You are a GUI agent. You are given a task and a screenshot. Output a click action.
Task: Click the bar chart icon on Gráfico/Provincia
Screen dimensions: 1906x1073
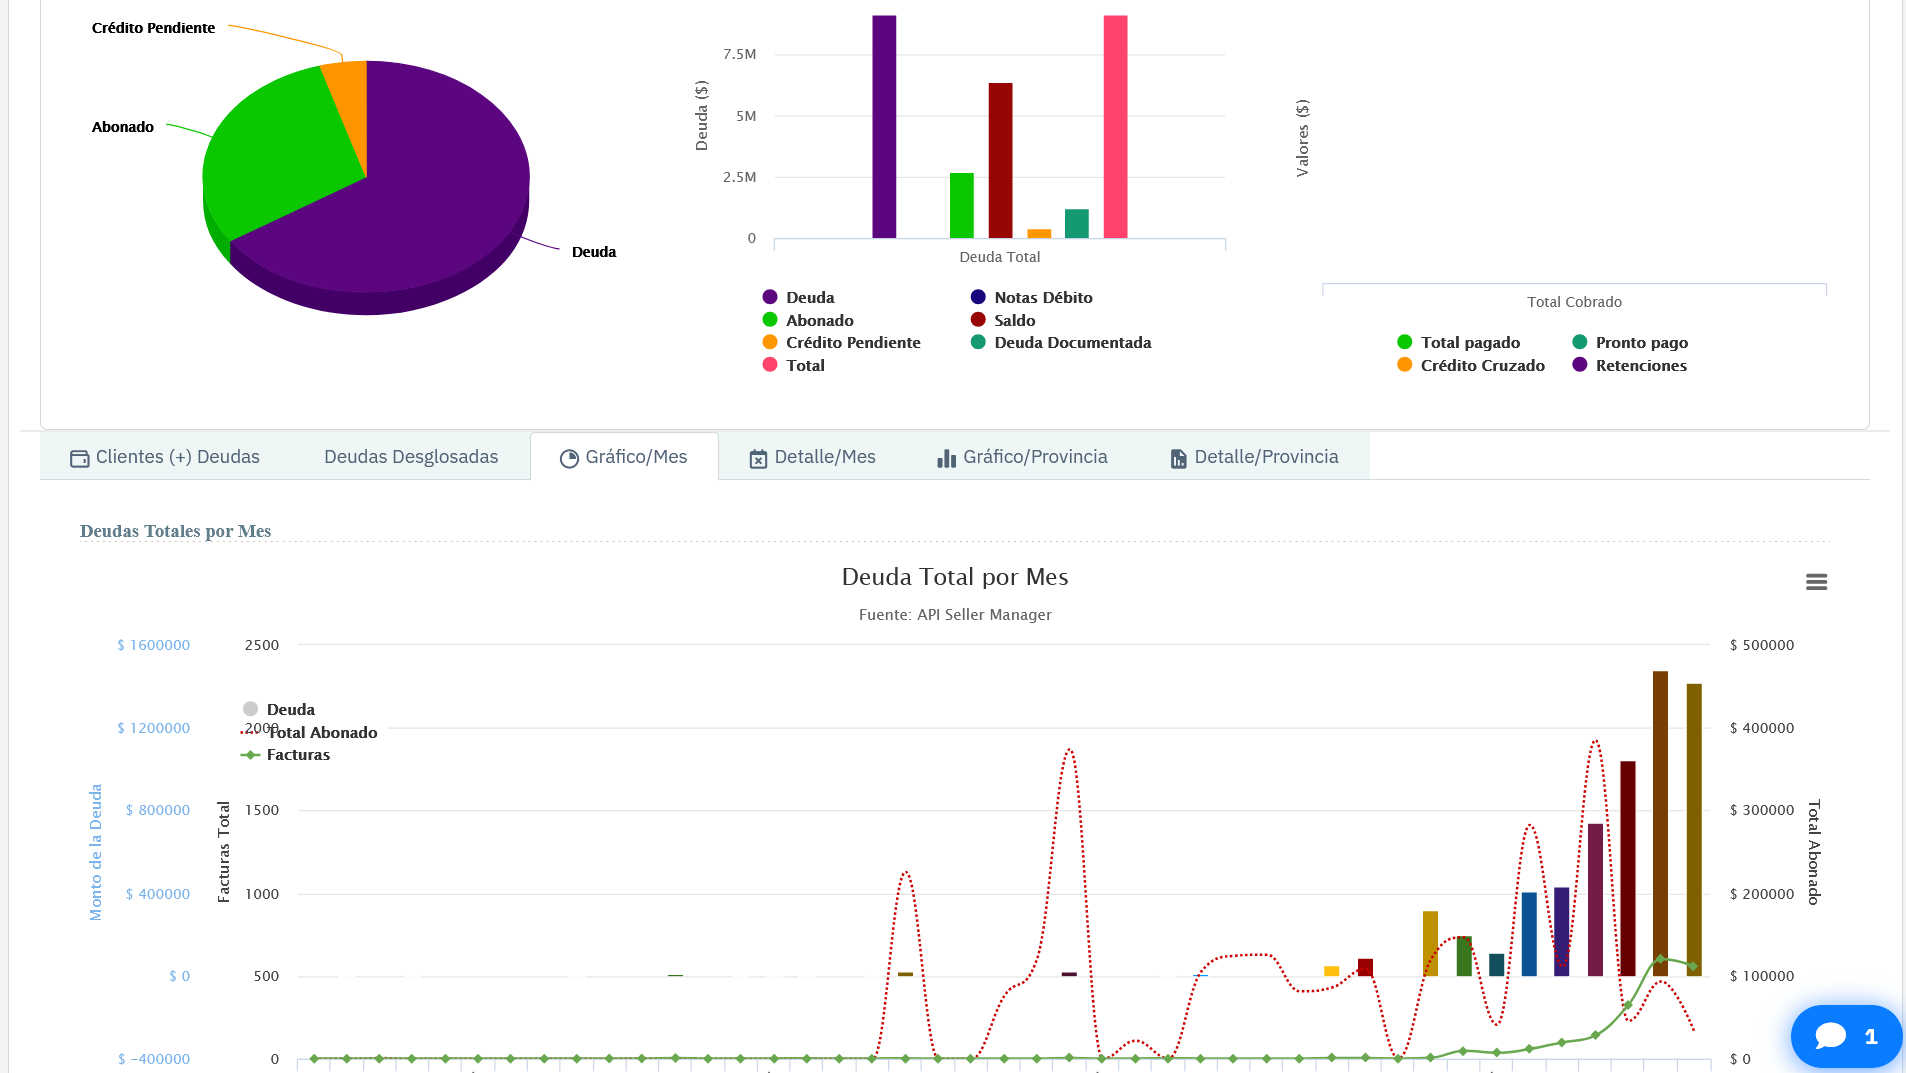(946, 458)
